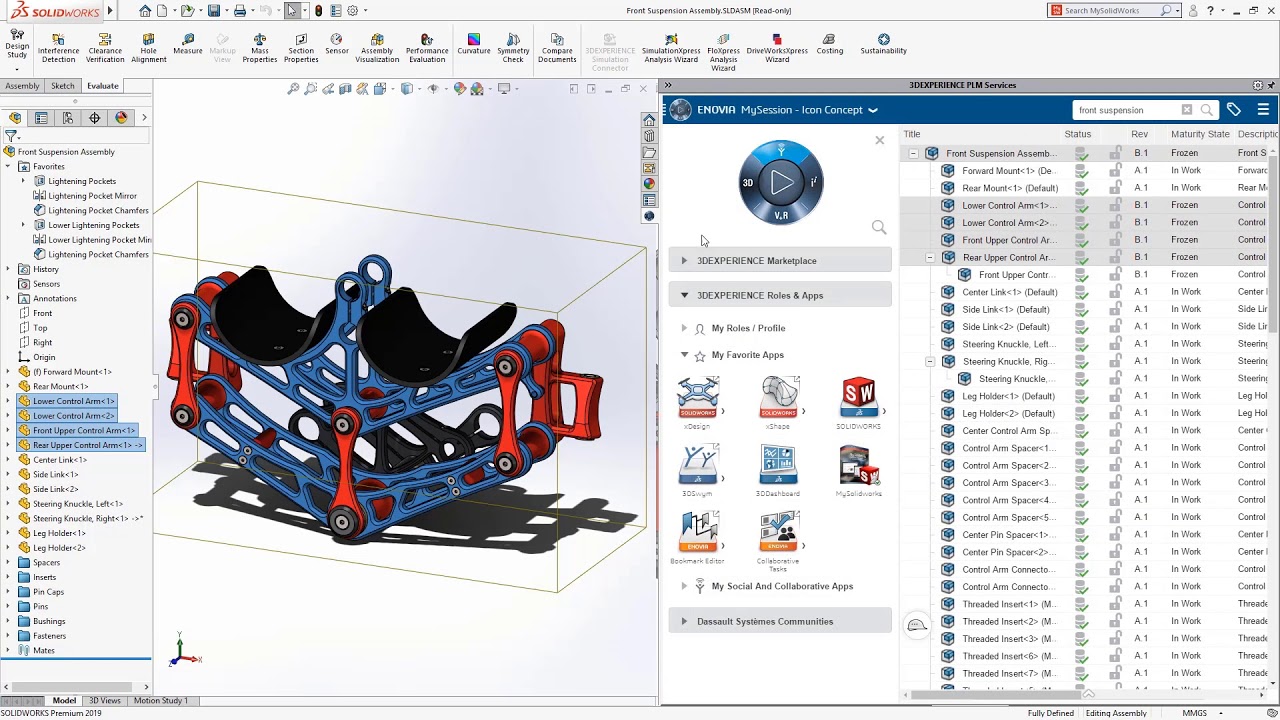
Task: Open Assembly Visualization
Action: coord(377,48)
